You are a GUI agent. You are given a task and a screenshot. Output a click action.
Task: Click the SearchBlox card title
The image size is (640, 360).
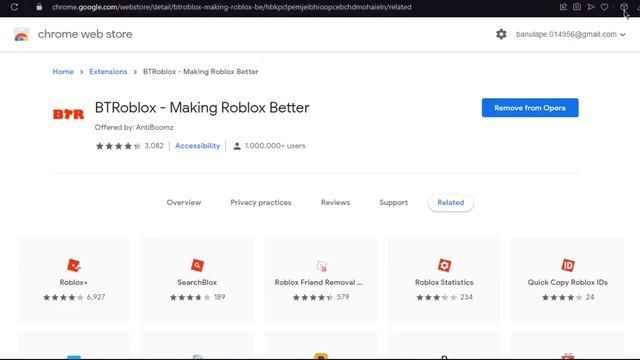(x=197, y=282)
